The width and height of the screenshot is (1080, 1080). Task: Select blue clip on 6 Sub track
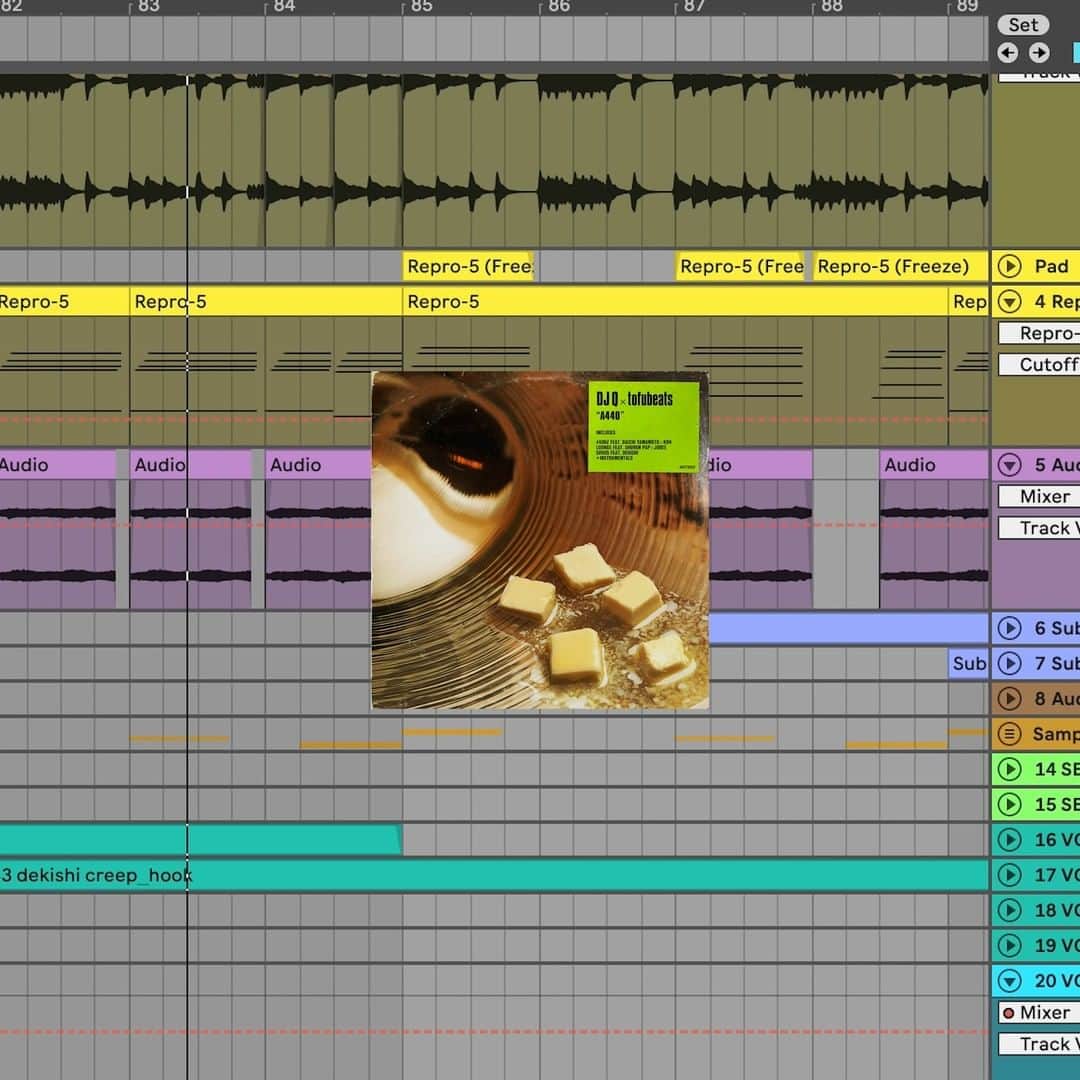[848, 628]
